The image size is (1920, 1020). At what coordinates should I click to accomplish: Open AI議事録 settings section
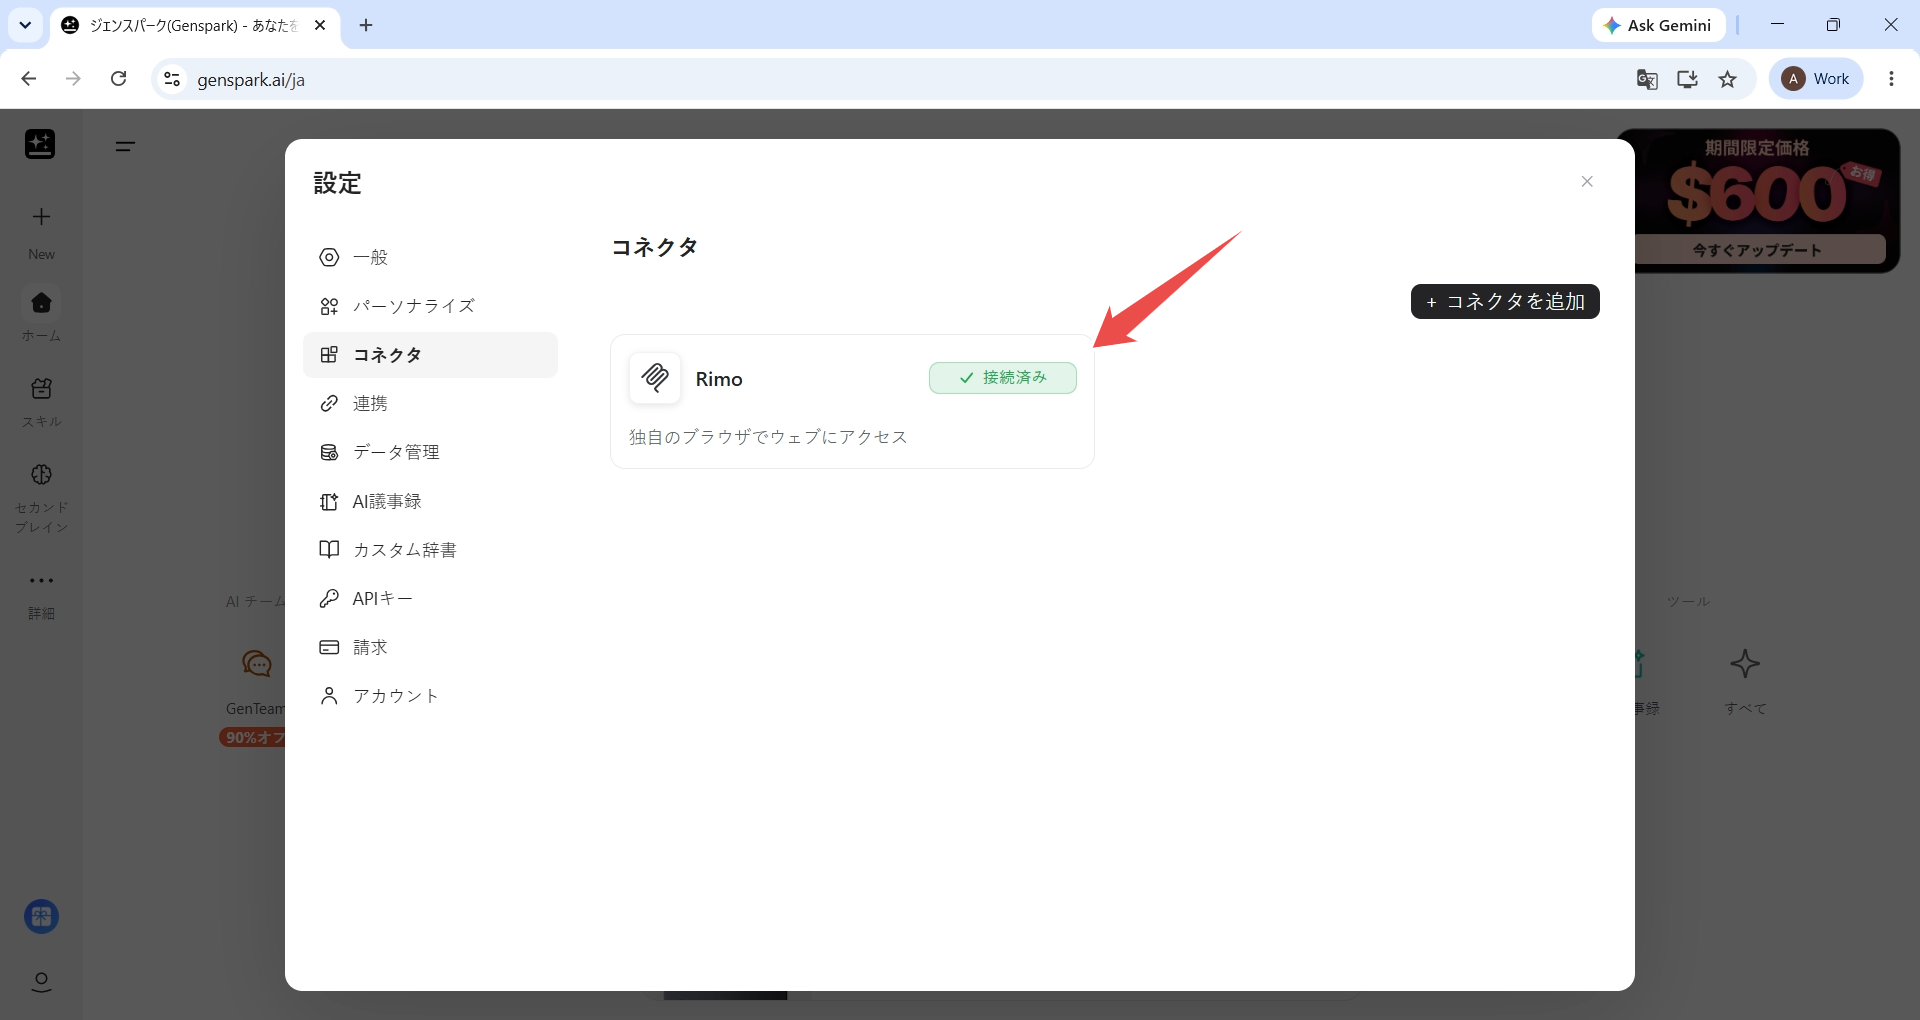coord(430,501)
